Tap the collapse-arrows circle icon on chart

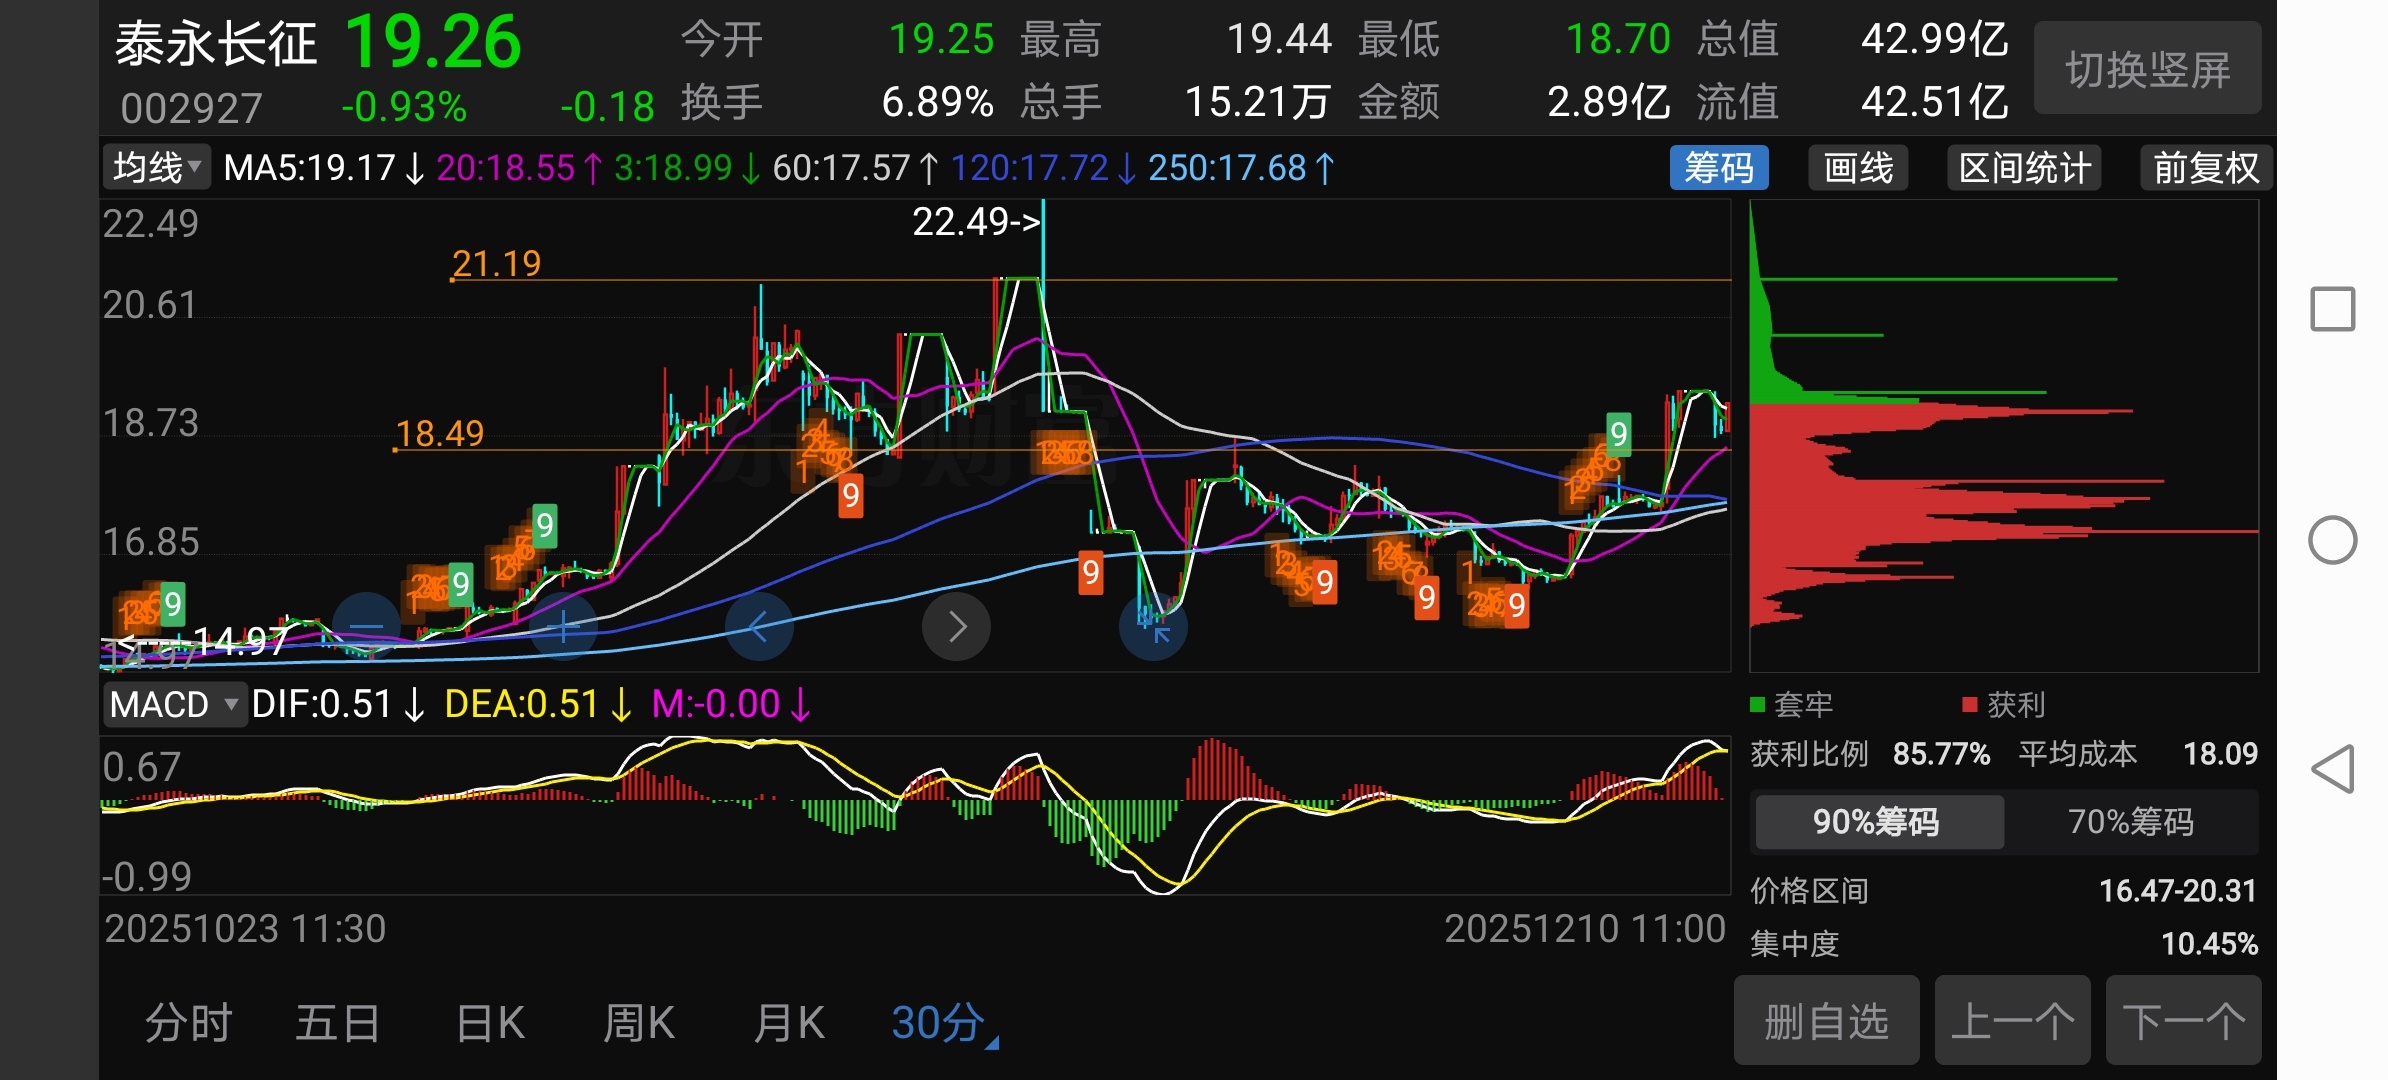[x=1153, y=627]
